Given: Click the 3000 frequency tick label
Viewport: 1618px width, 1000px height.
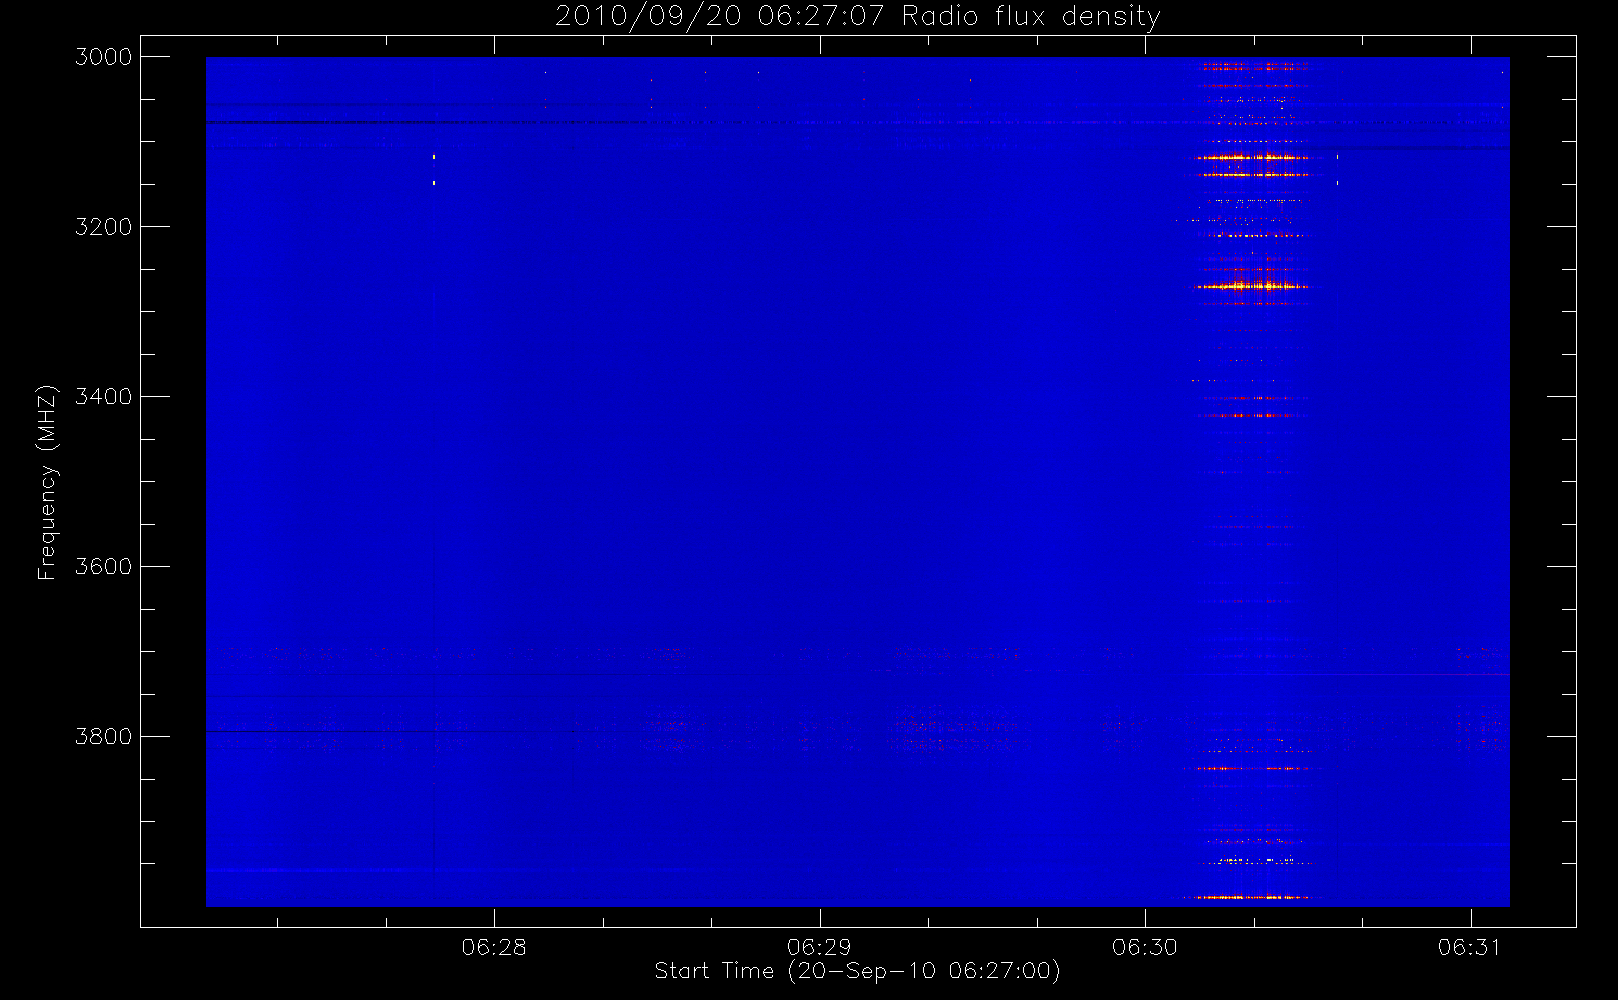Looking at the screenshot, I should pyautogui.click(x=104, y=57).
